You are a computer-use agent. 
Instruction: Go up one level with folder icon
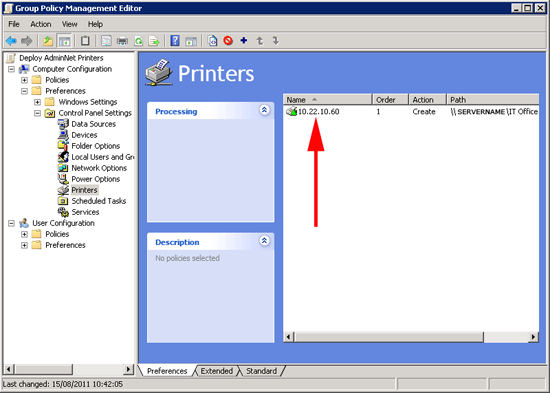pyautogui.click(x=48, y=41)
